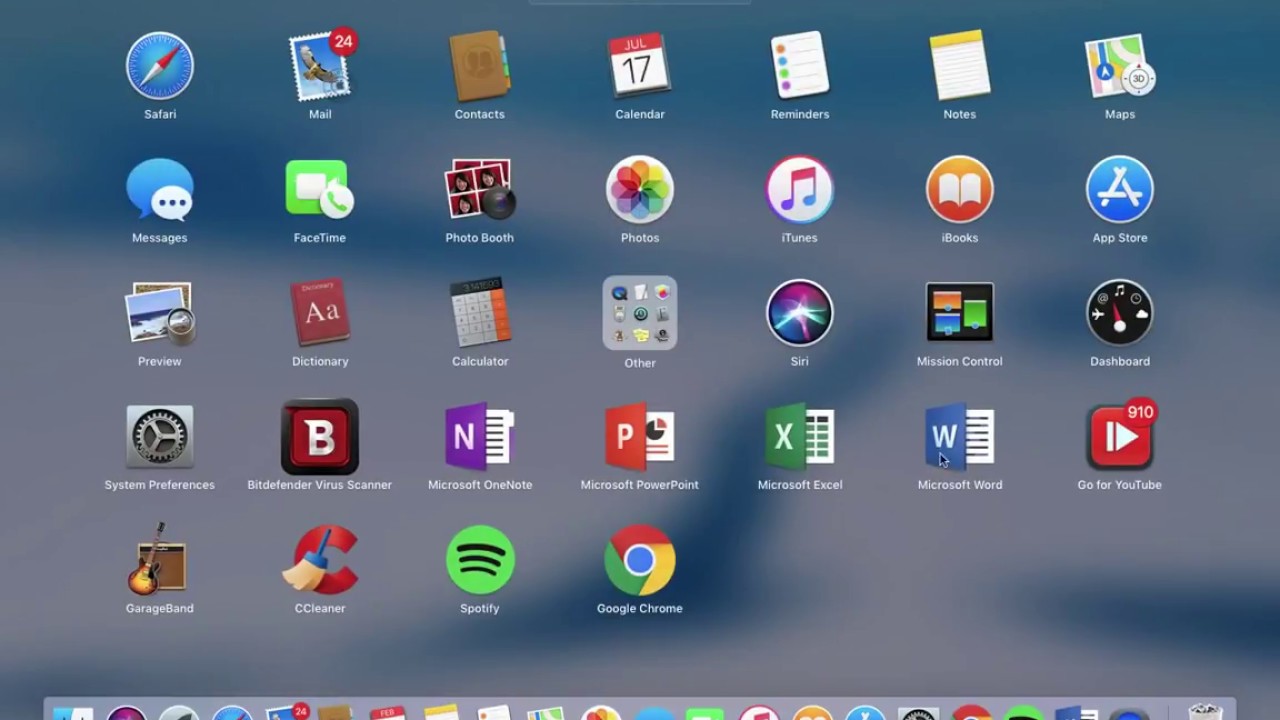Launch Microsoft PowerPoint
This screenshot has width=1280, height=720.
coord(640,438)
